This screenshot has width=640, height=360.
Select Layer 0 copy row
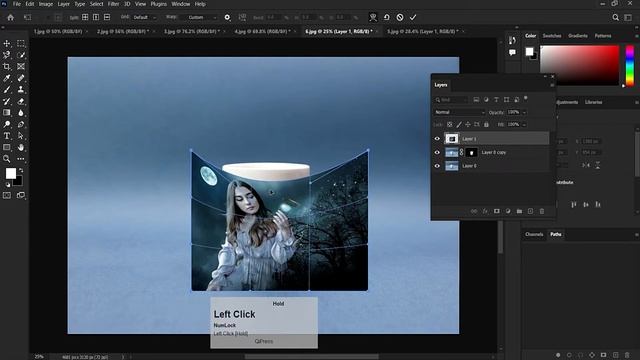(x=491, y=152)
